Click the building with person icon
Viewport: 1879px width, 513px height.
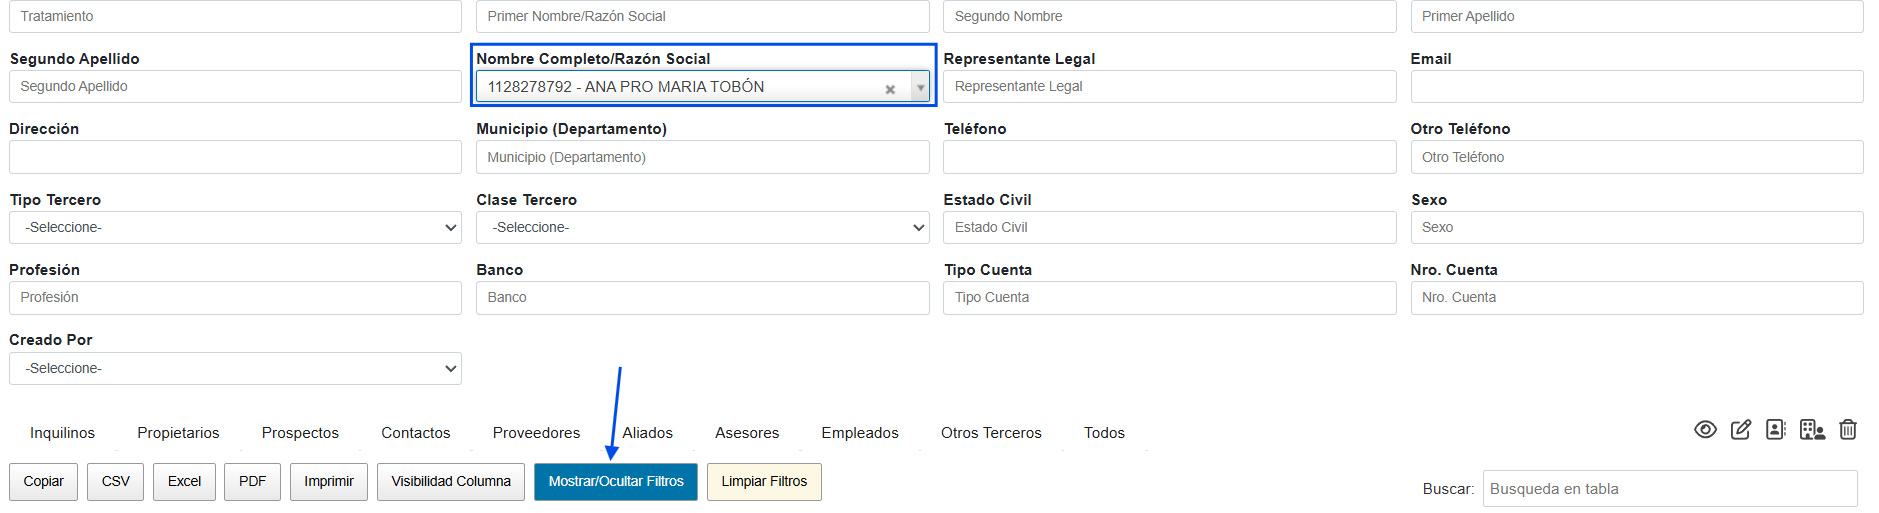pyautogui.click(x=1812, y=429)
